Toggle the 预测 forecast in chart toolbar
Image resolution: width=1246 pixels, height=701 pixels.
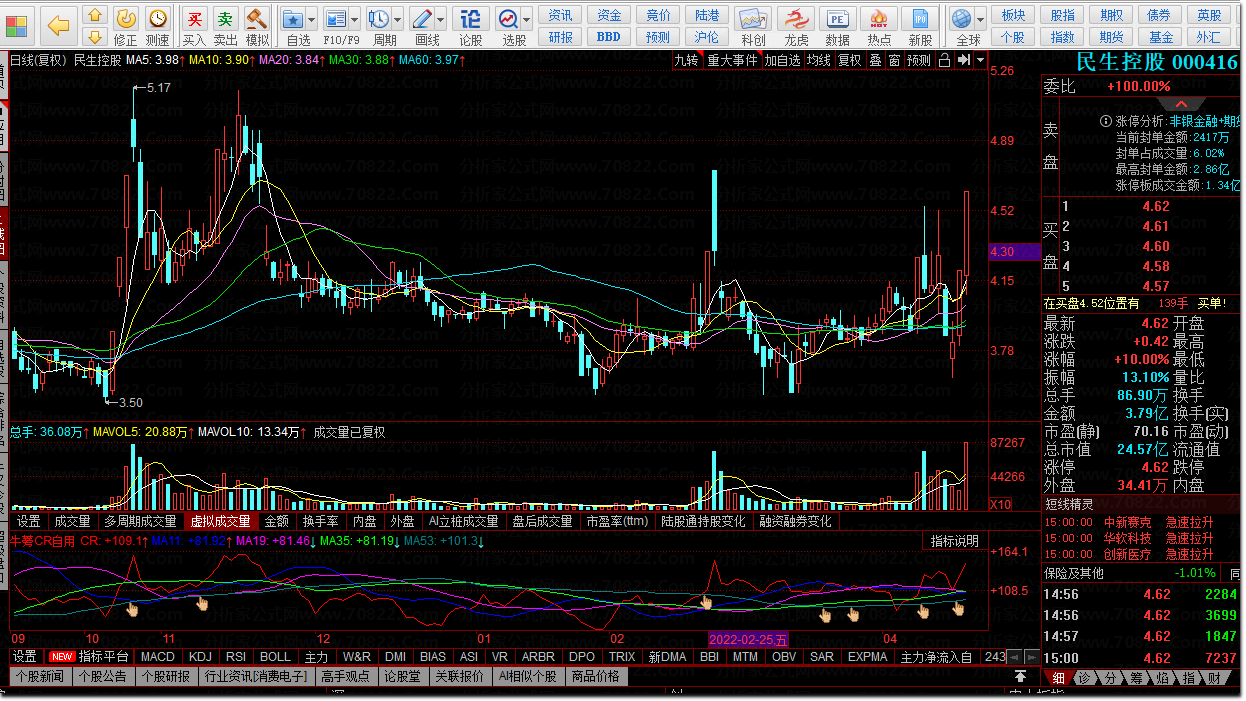919,60
